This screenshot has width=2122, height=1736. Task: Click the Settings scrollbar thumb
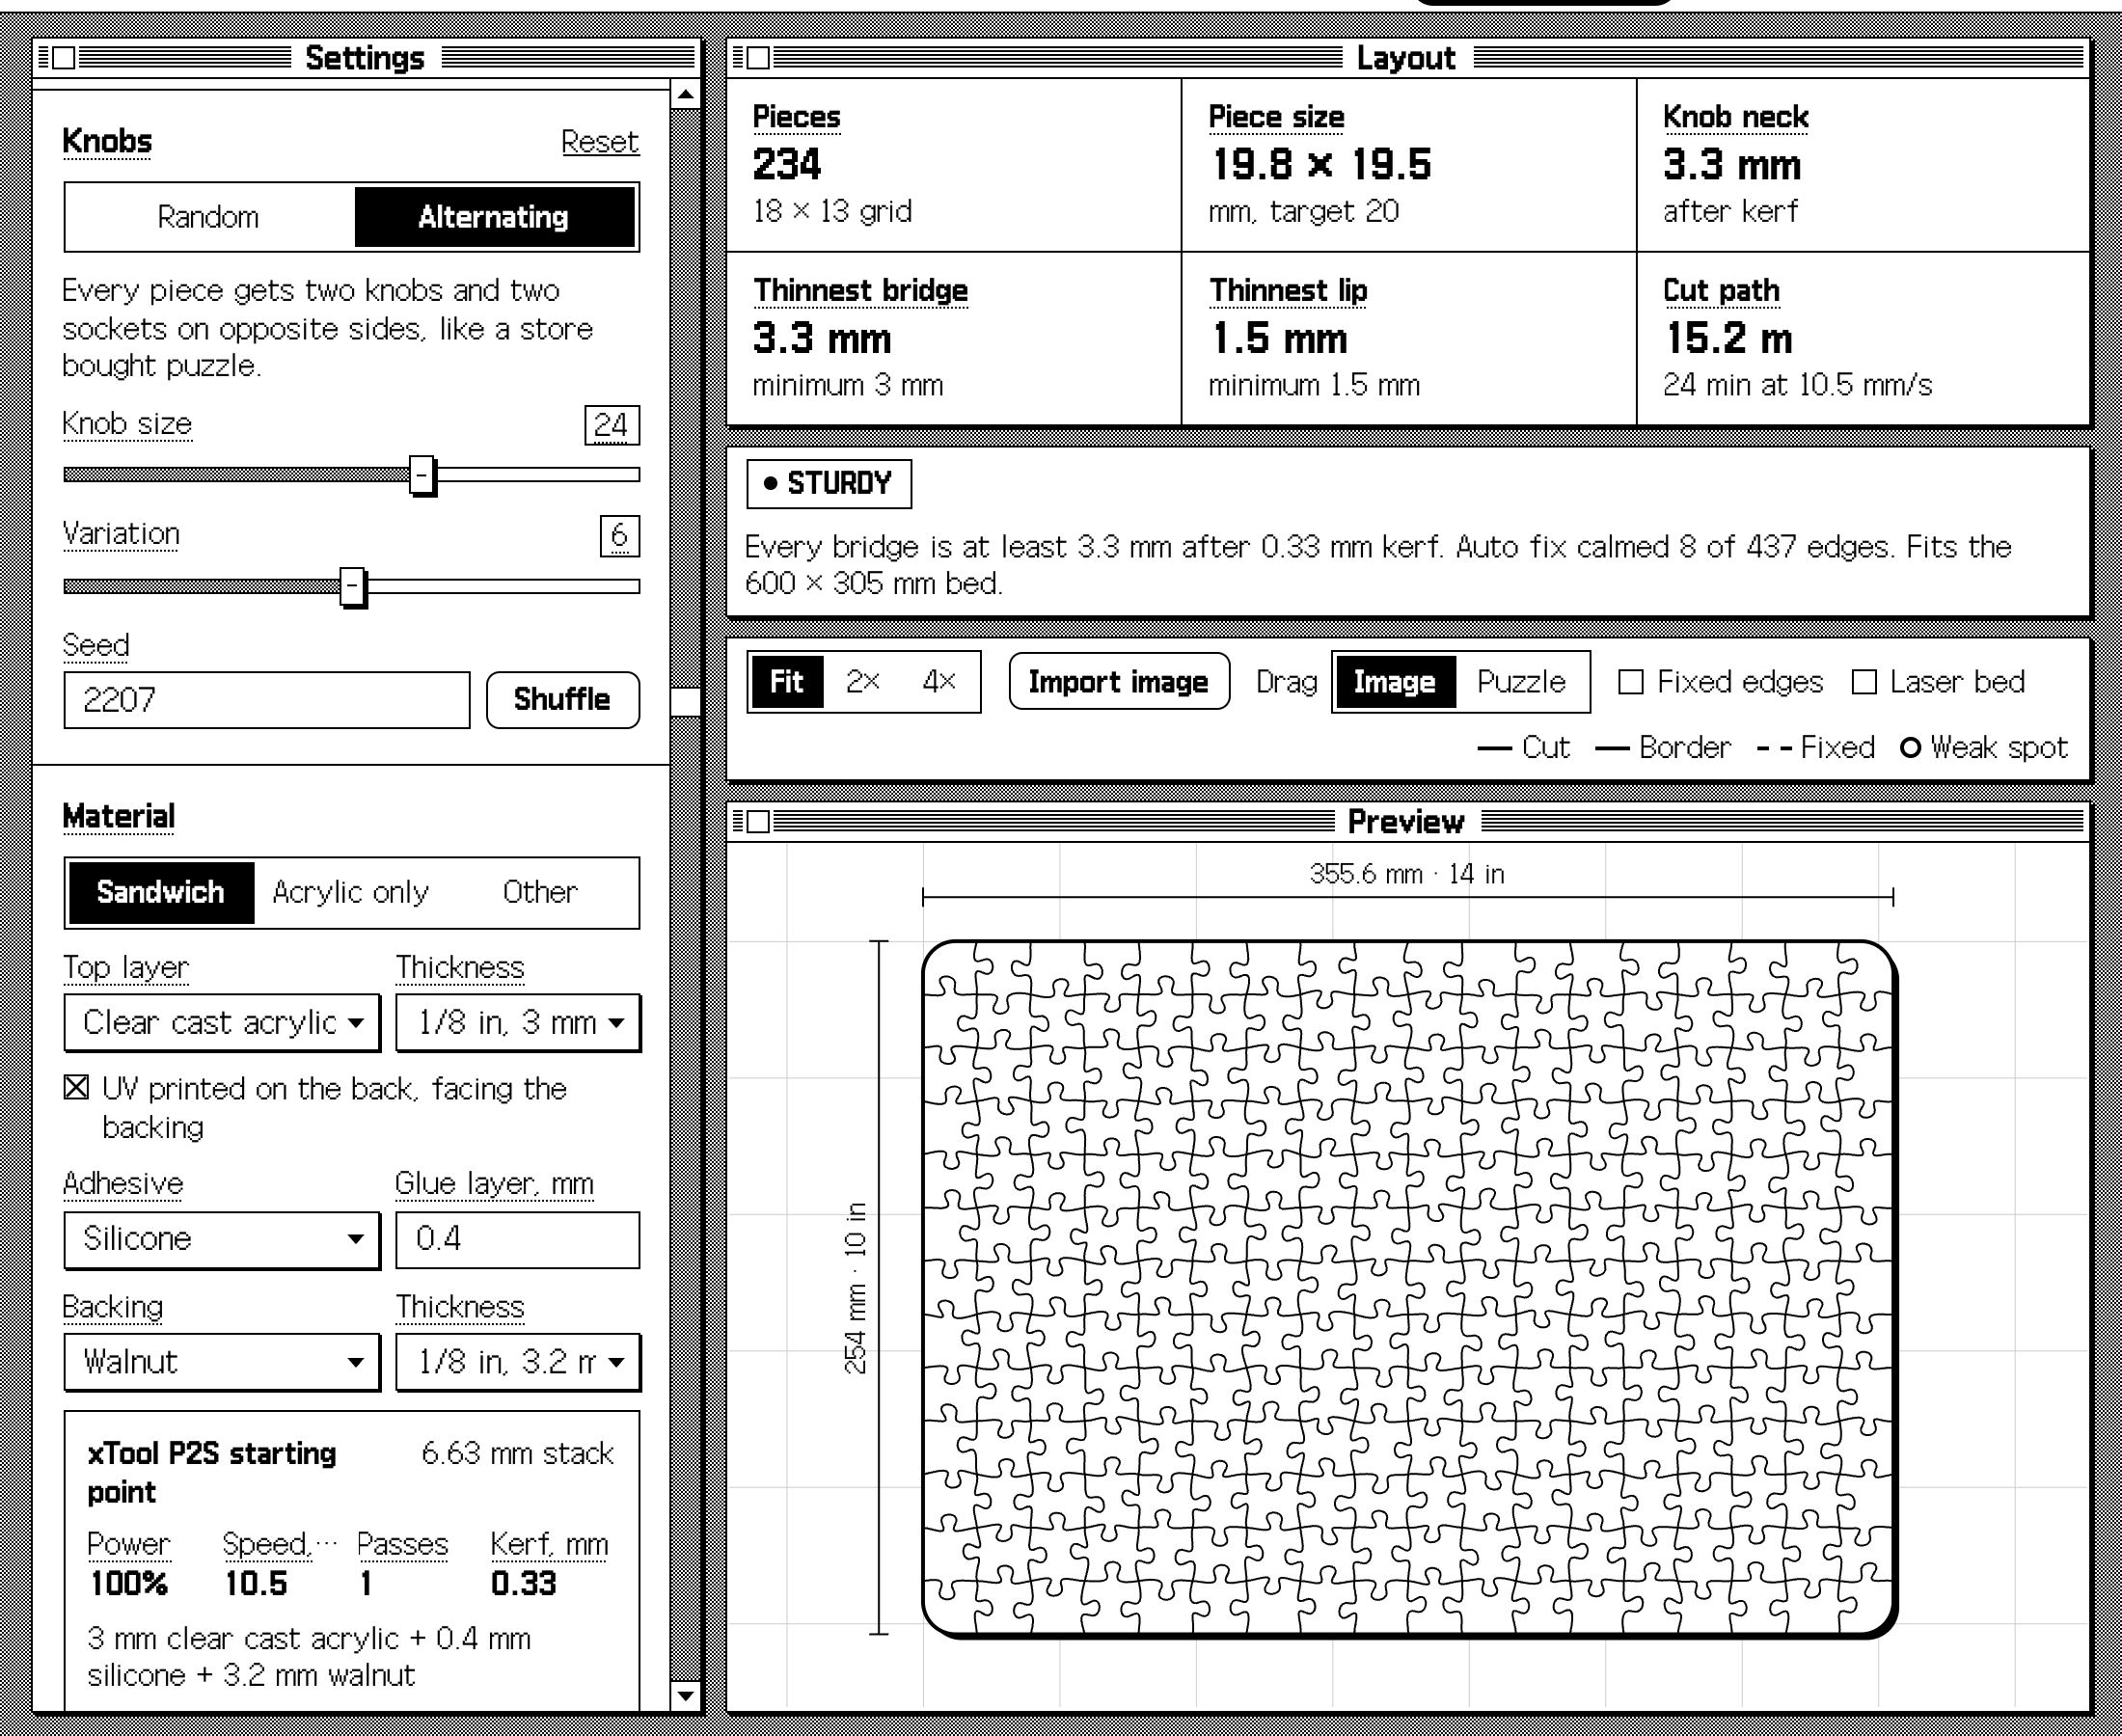click(x=685, y=701)
